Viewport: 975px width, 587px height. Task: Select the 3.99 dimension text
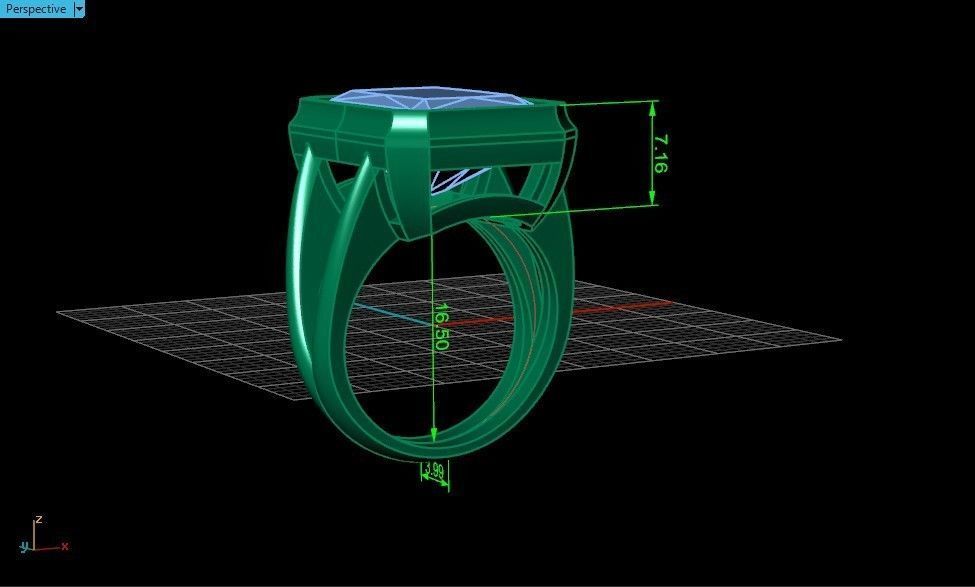pyautogui.click(x=435, y=472)
